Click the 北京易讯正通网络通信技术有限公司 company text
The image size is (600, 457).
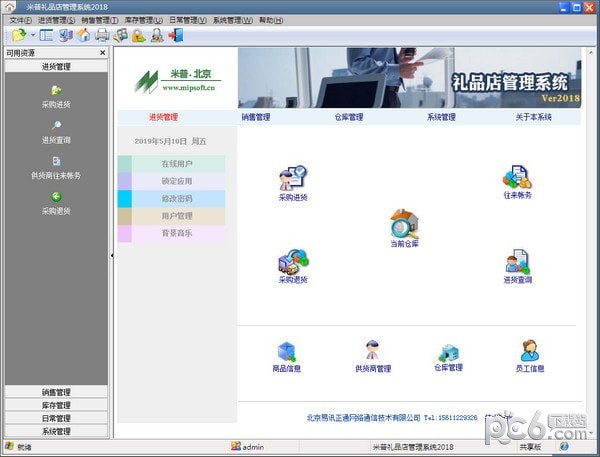pos(364,418)
